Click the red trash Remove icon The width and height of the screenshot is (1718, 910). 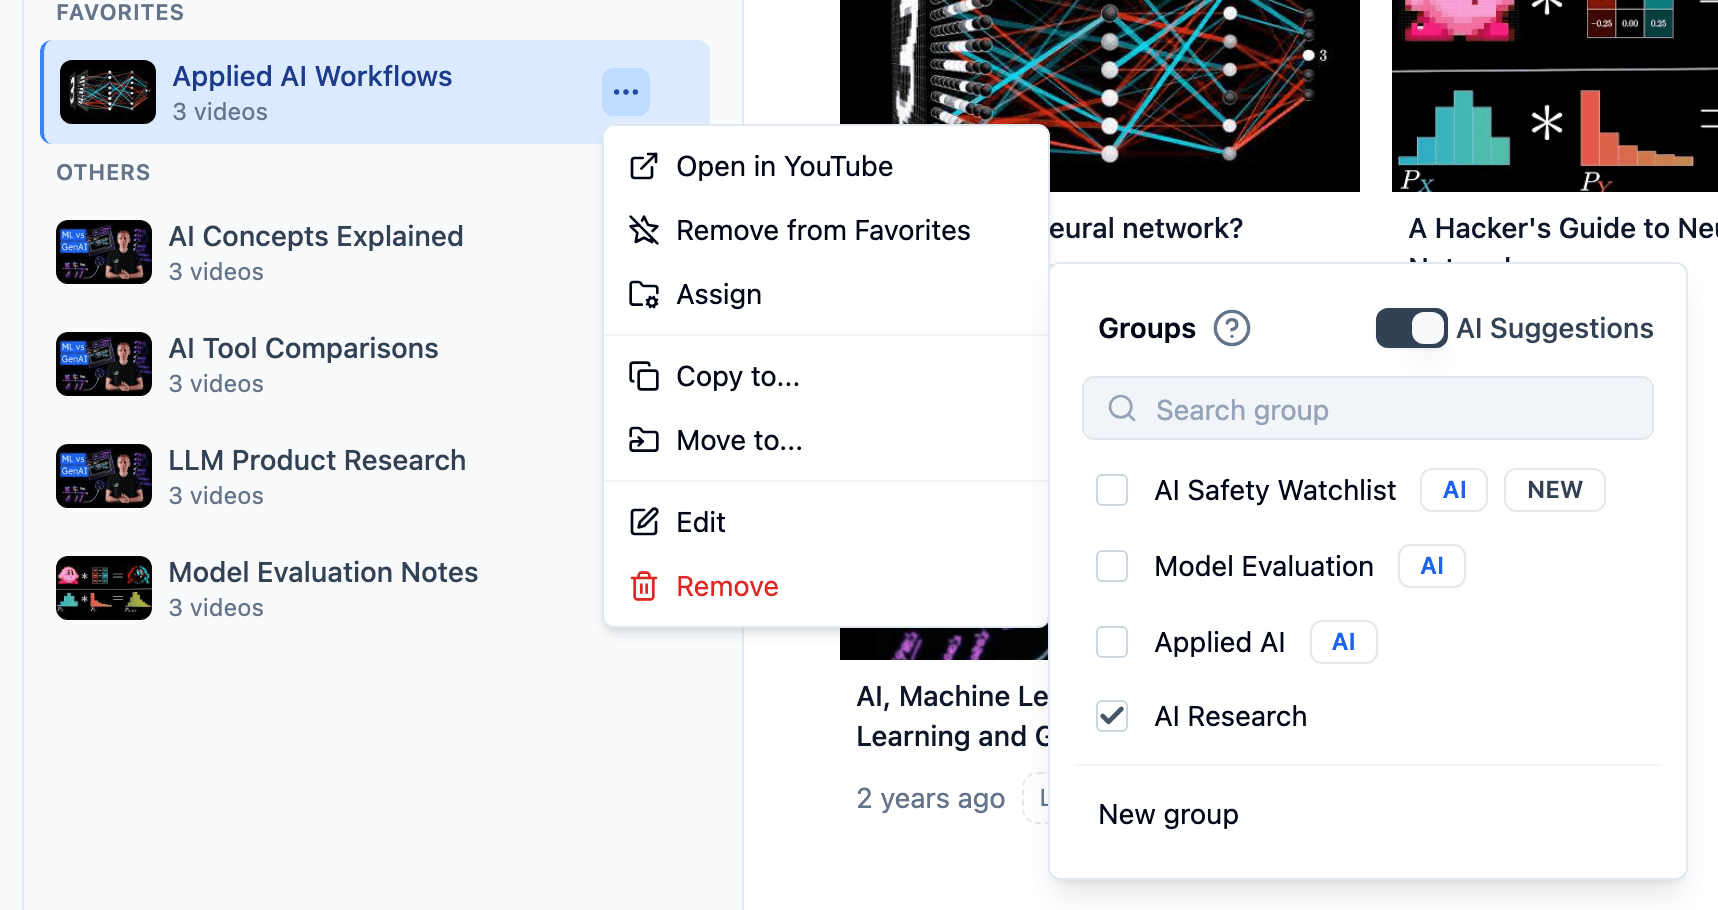click(644, 586)
